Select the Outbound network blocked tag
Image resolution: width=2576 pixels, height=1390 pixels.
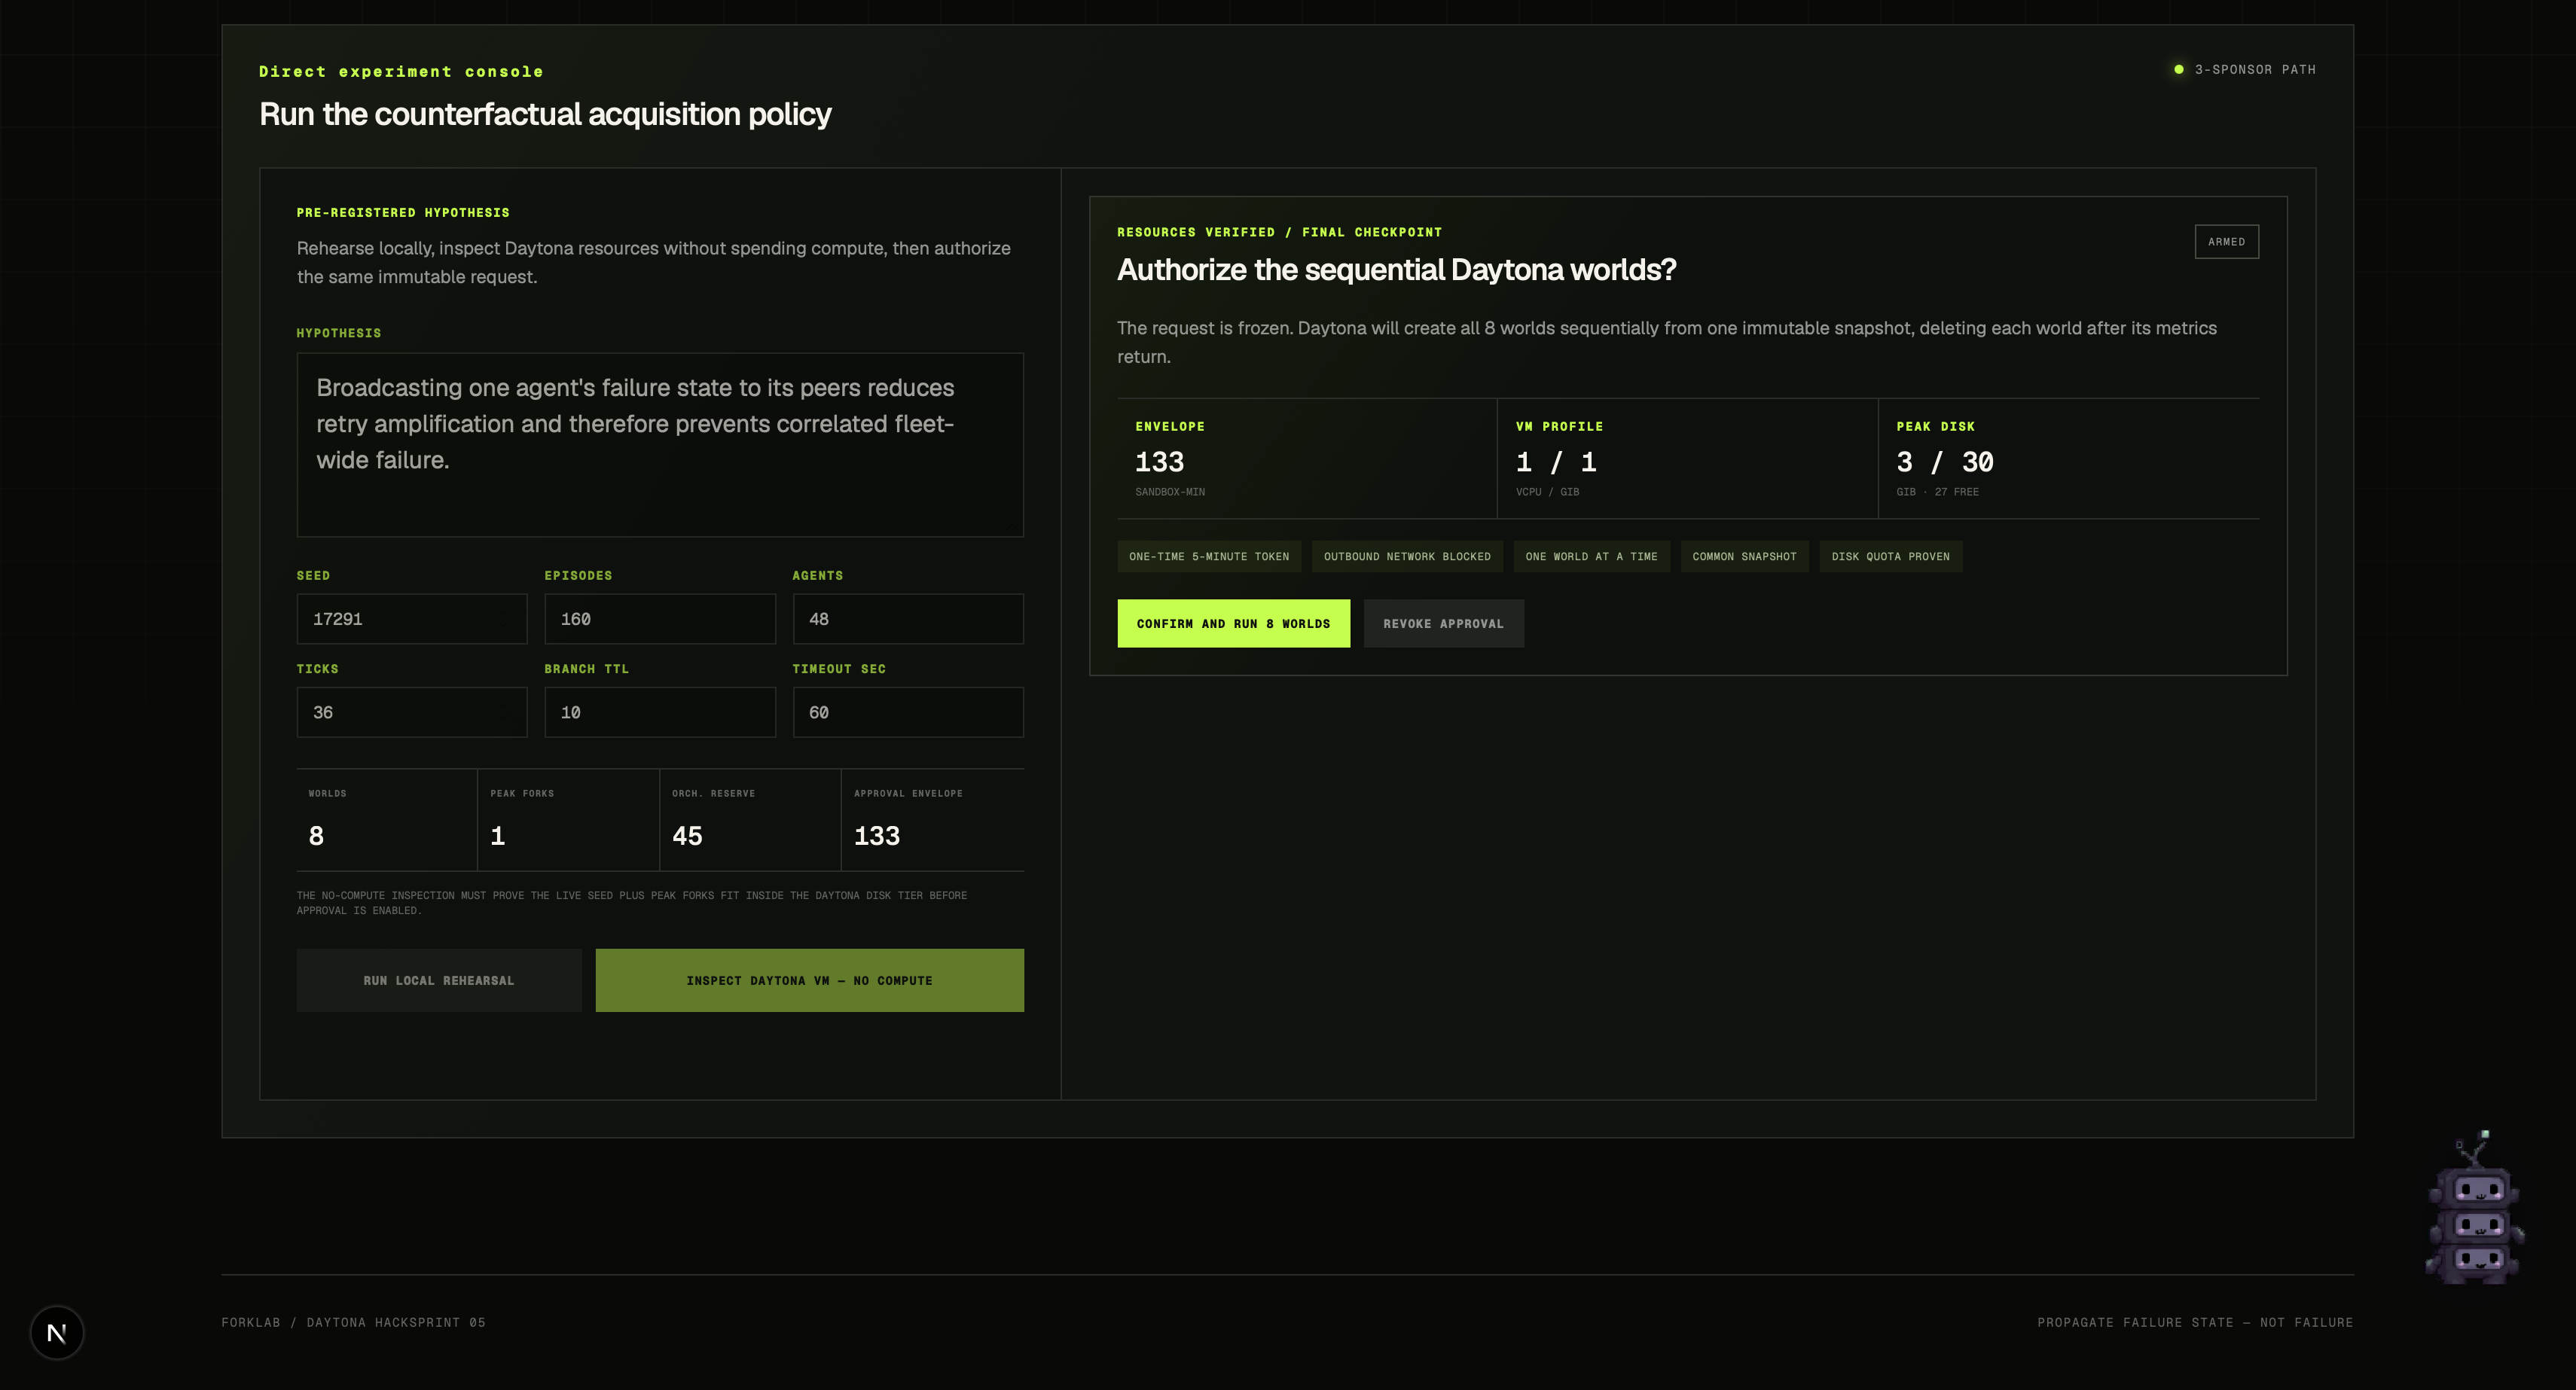tap(1407, 556)
